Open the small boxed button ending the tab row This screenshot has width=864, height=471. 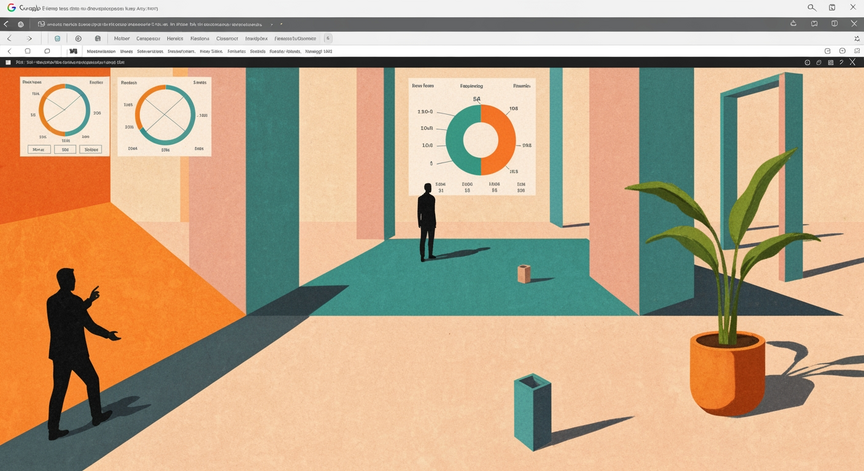[328, 39]
